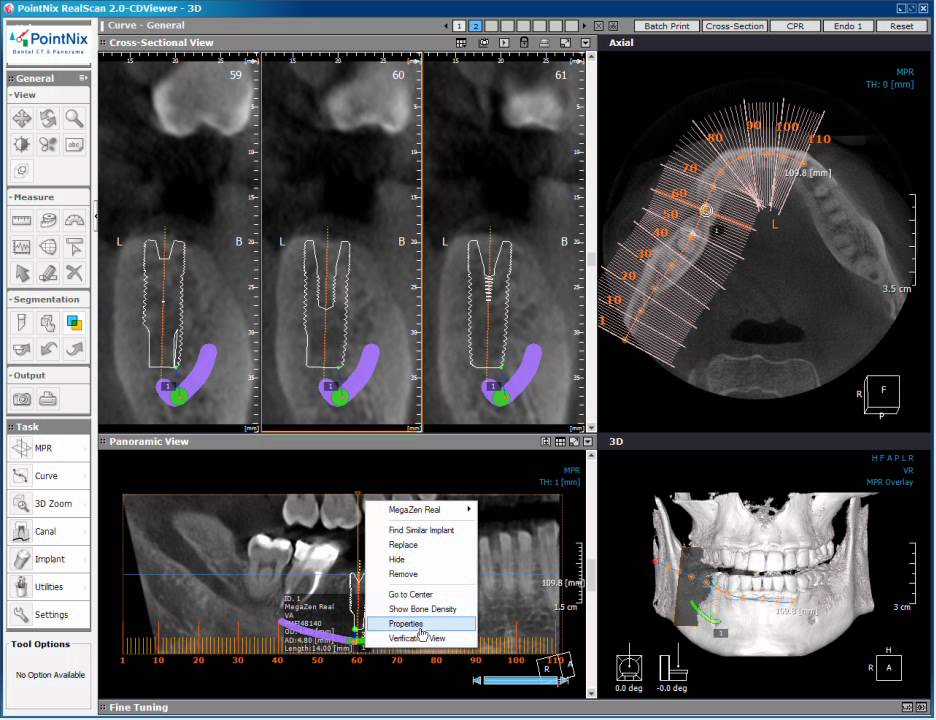Choose Remove in the context menu
This screenshot has height=720, width=936.
click(x=421, y=574)
